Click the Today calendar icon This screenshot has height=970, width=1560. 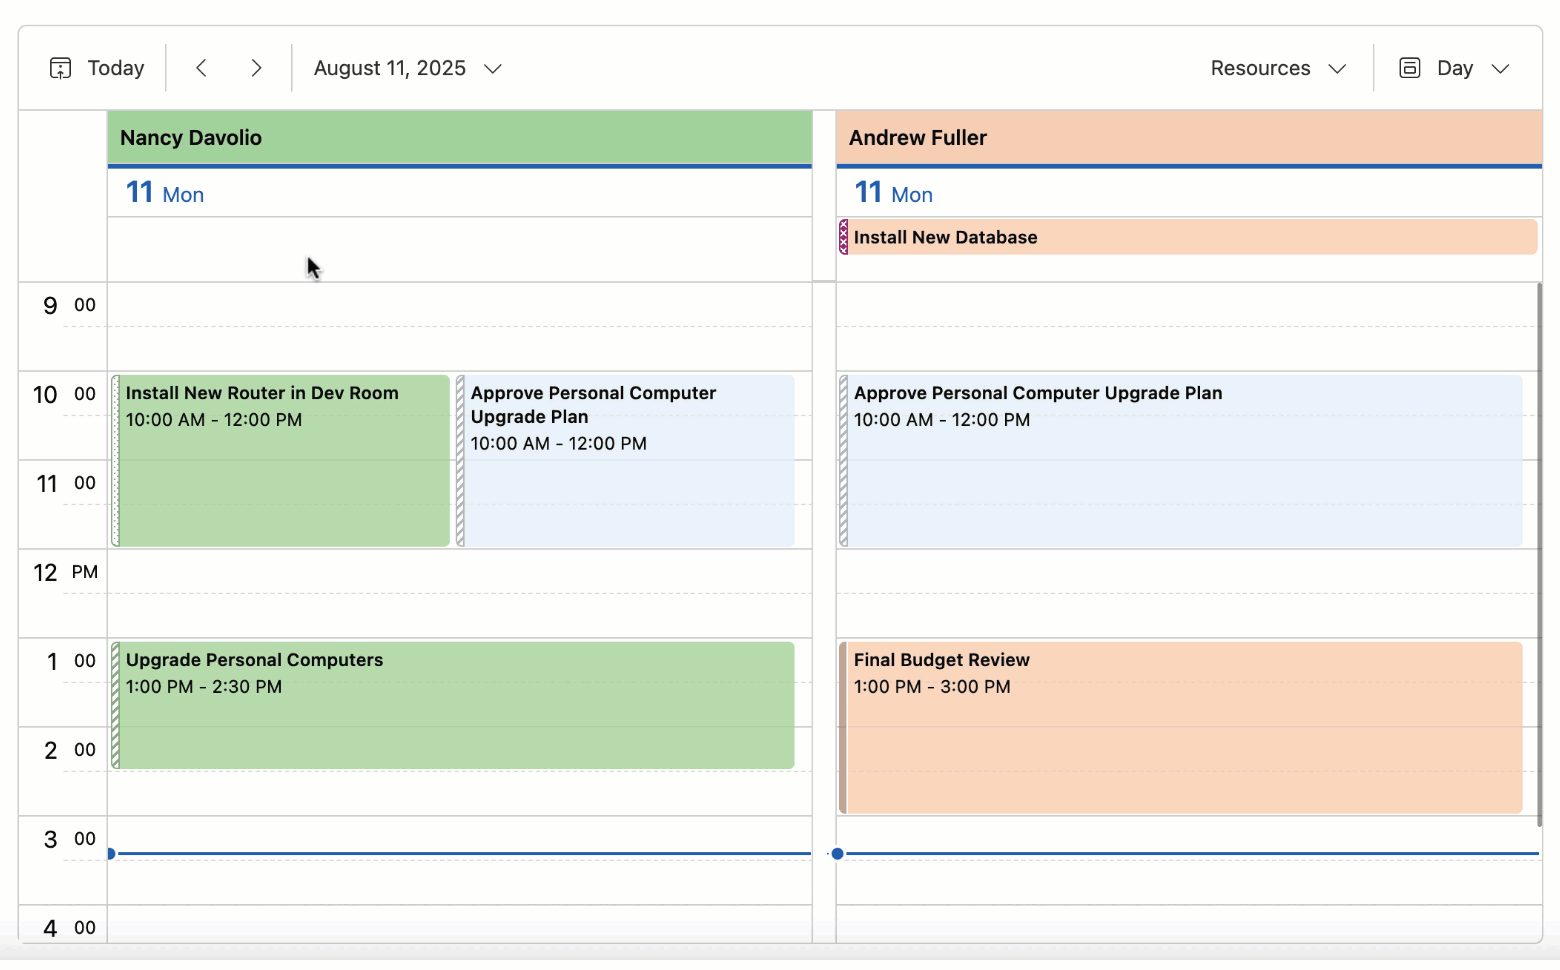60,67
